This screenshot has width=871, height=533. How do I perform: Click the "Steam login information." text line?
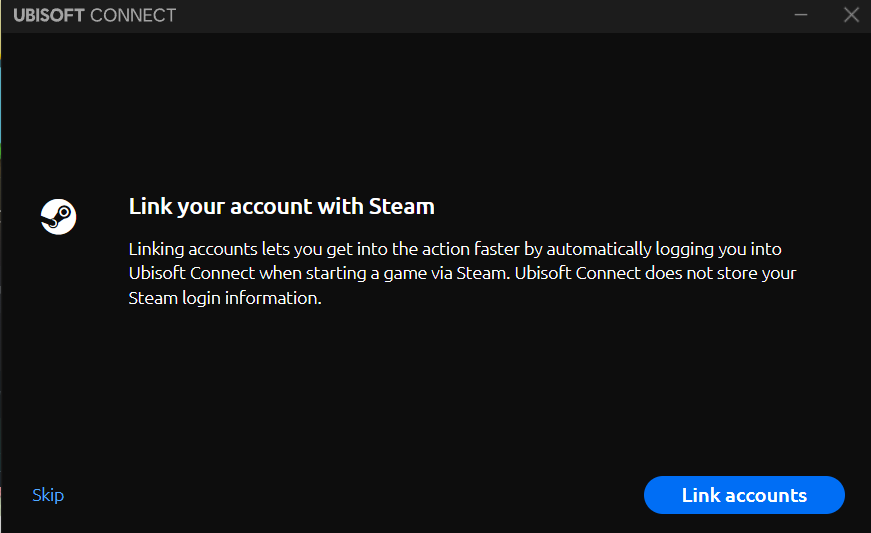(225, 298)
